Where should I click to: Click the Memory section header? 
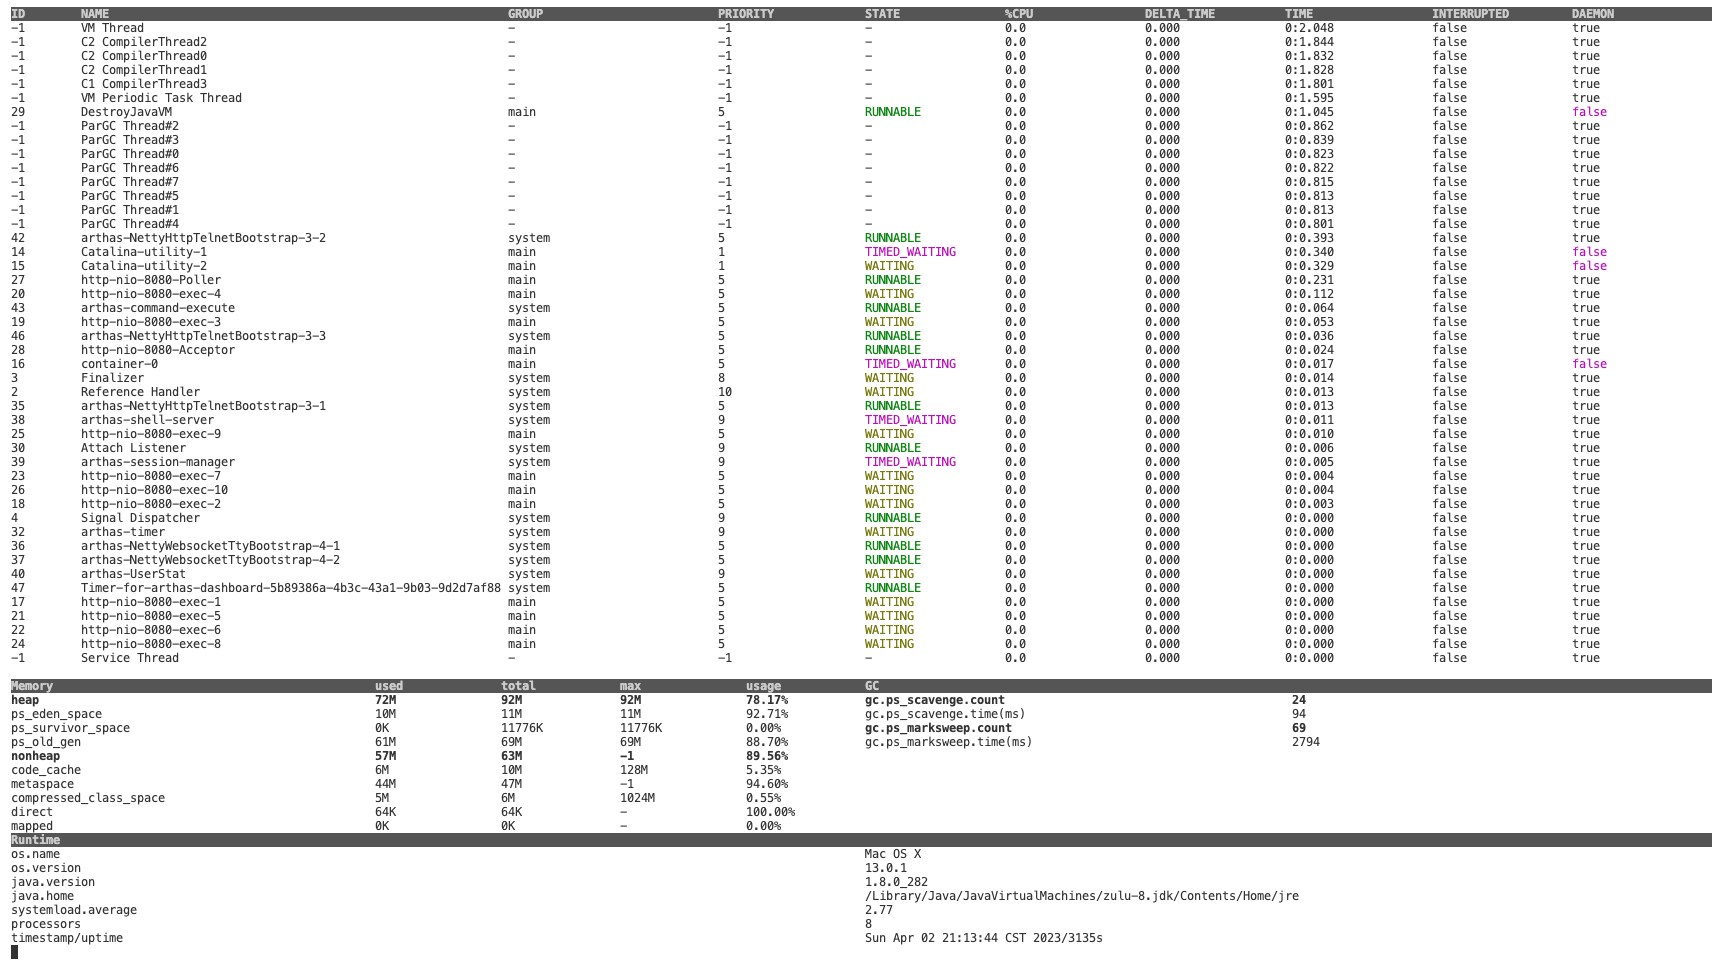(x=32, y=686)
